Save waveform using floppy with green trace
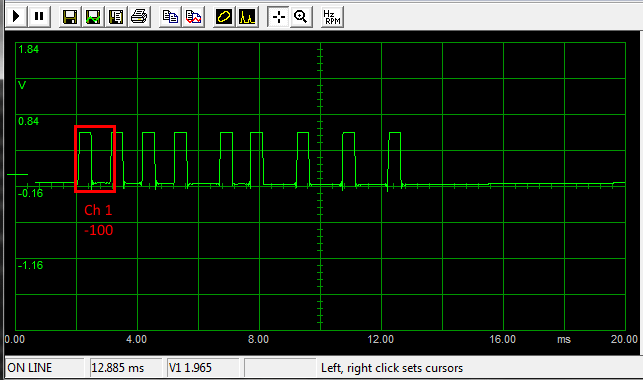 pos(93,17)
